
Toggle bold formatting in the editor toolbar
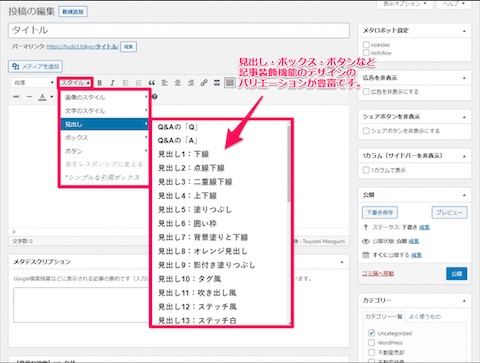coord(99,83)
